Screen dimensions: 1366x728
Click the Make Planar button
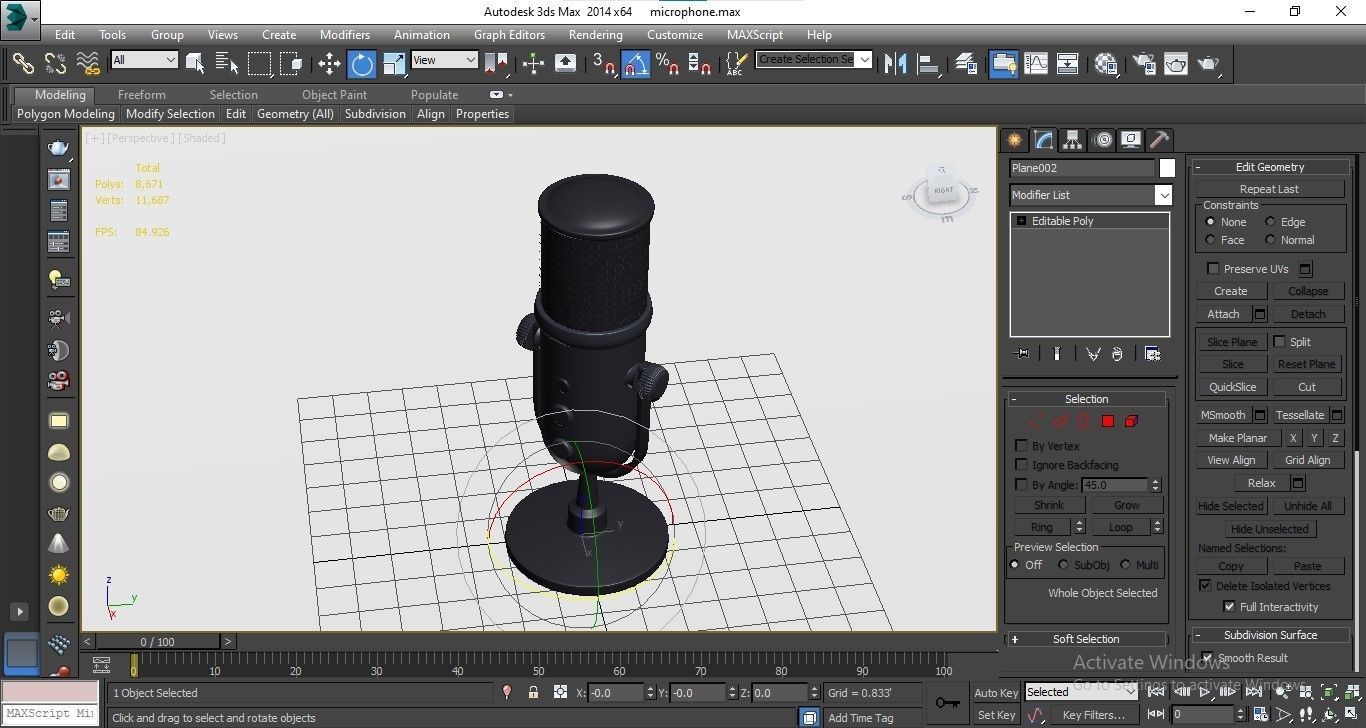[x=1238, y=438]
